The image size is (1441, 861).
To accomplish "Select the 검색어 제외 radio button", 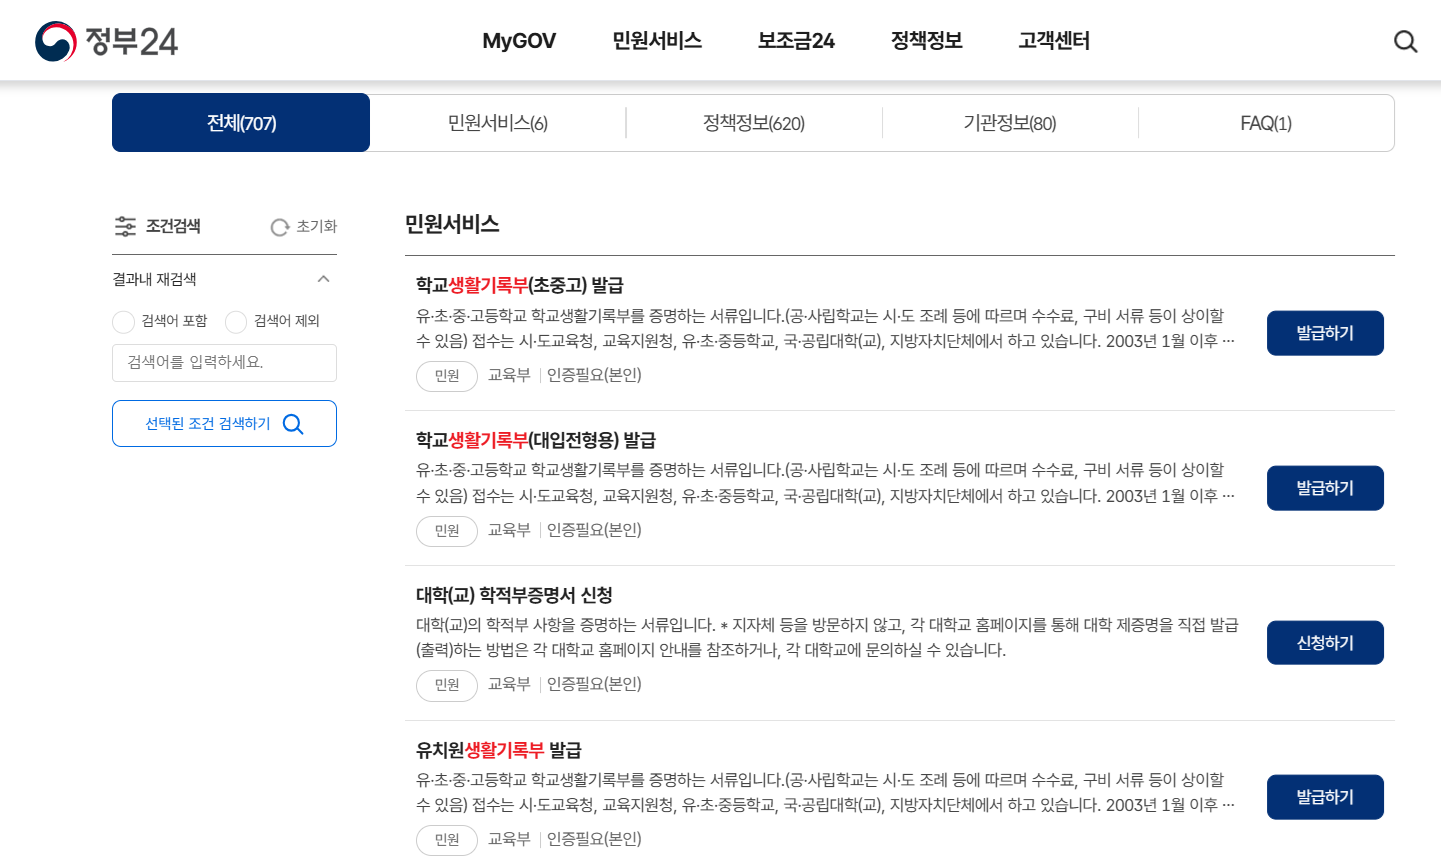I will click(236, 322).
